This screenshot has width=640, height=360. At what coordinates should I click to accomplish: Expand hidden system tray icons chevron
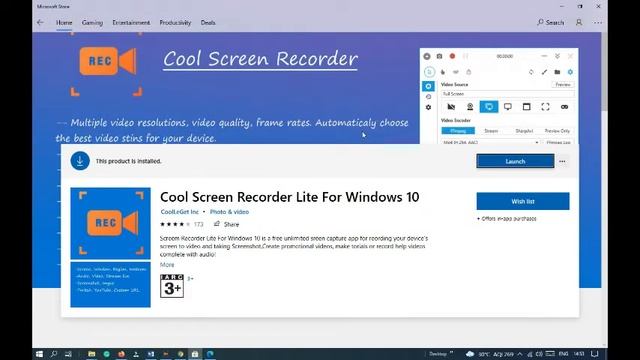pyautogui.click(x=520, y=354)
